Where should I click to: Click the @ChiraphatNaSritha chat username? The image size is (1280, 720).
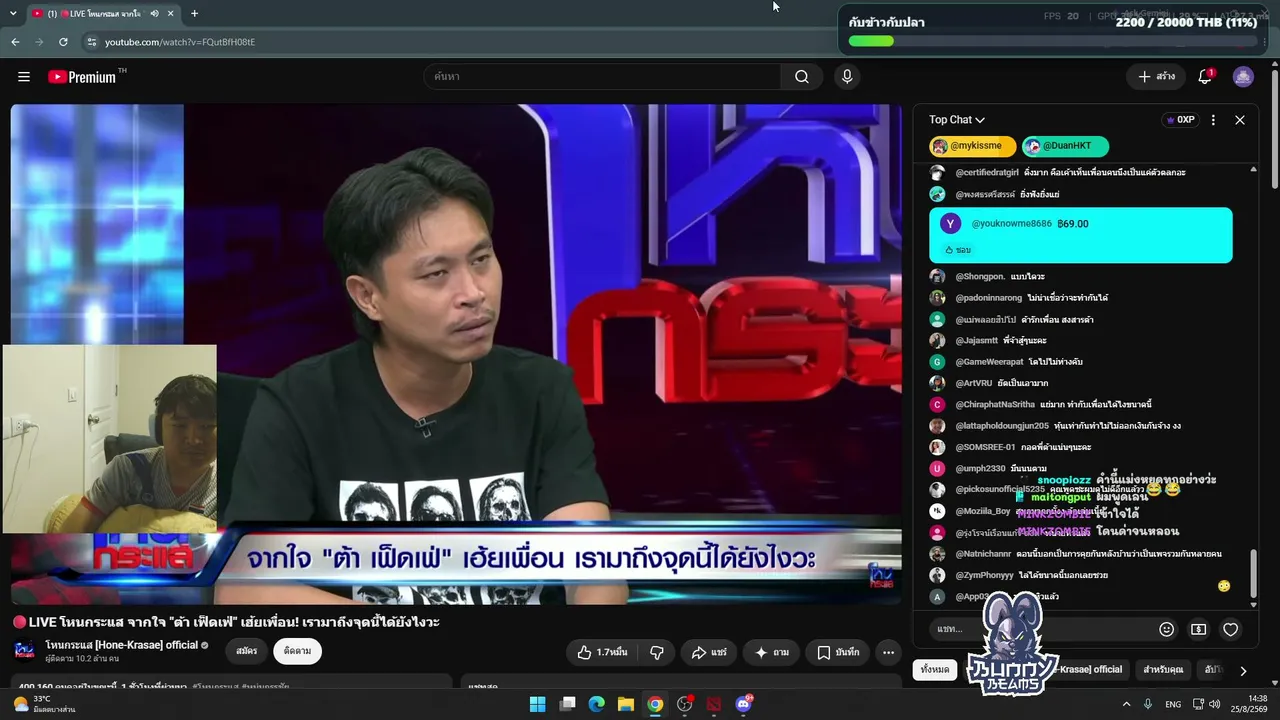click(995, 405)
